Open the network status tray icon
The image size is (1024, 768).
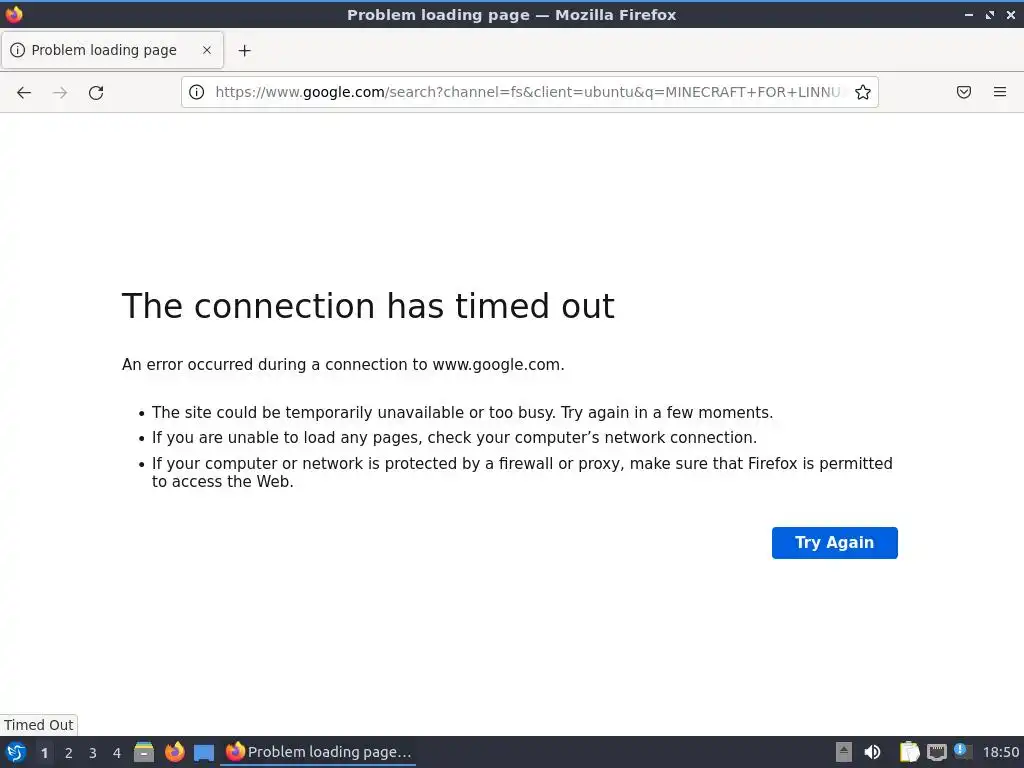[936, 752]
